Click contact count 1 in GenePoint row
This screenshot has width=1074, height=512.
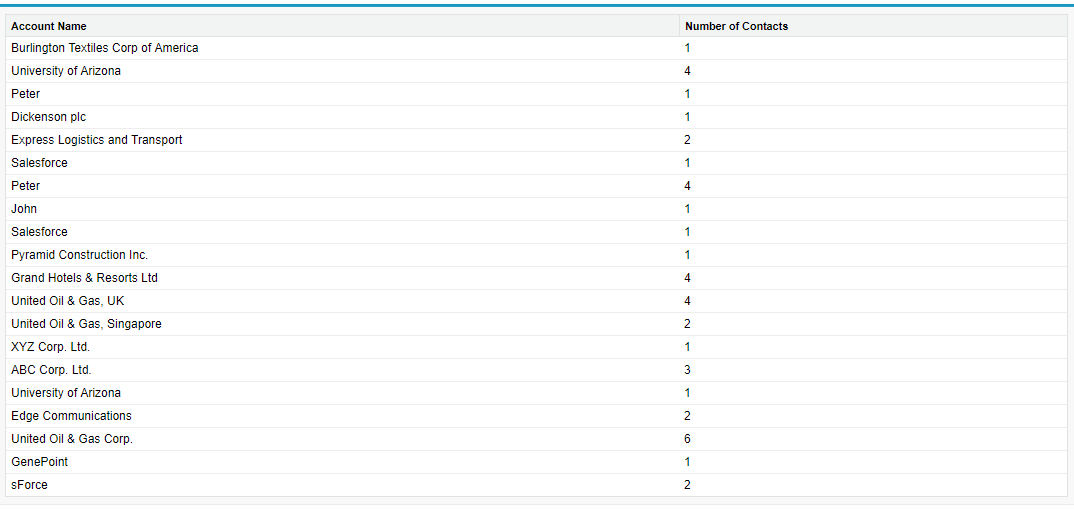pos(687,462)
